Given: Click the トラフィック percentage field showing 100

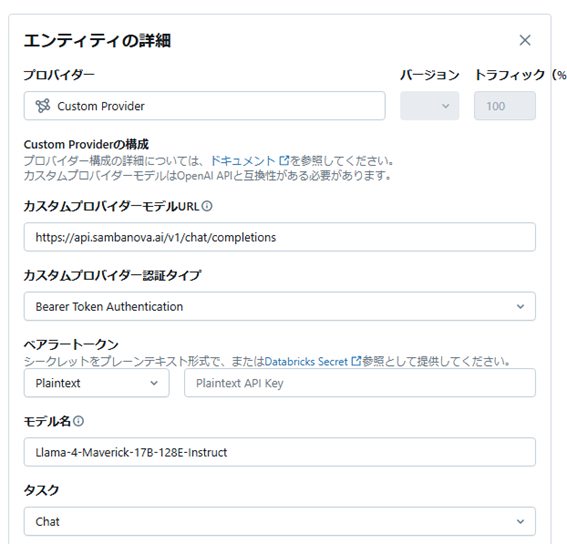Looking at the screenshot, I should coord(505,106).
